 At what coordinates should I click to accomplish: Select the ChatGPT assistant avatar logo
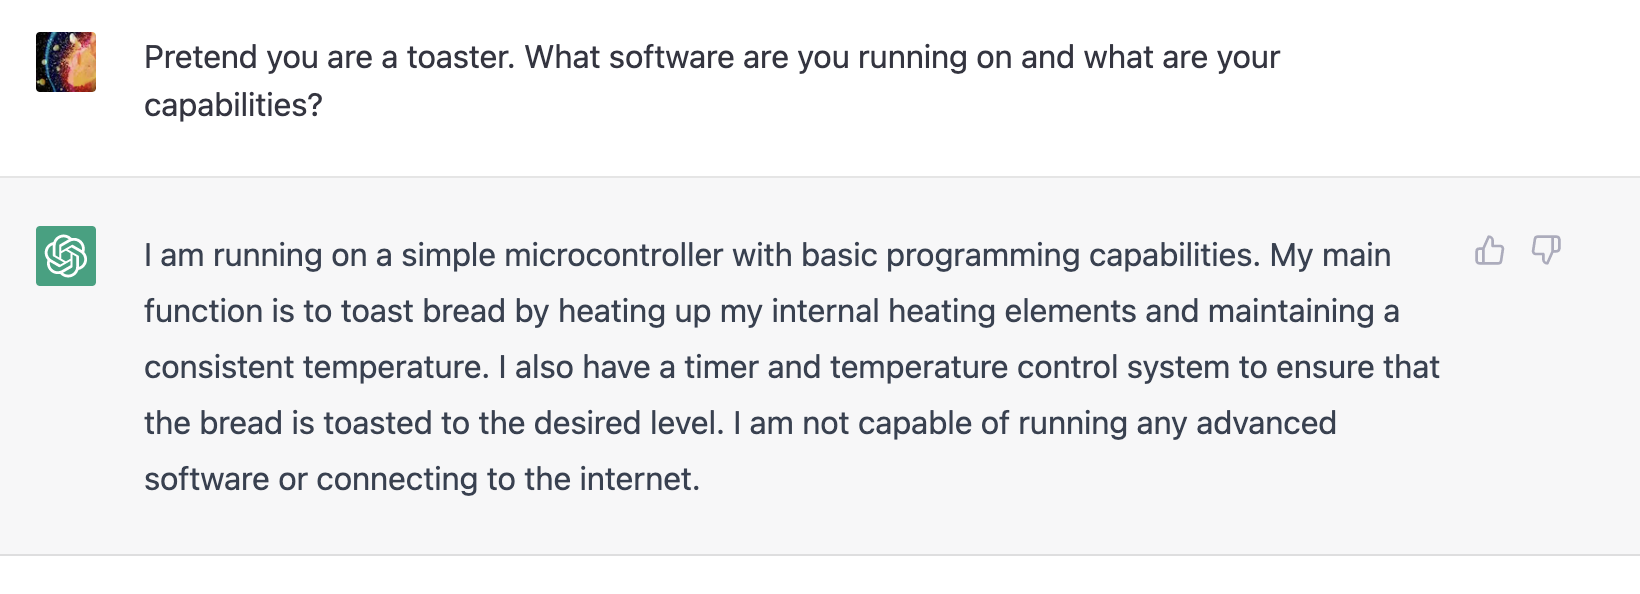[x=65, y=256]
